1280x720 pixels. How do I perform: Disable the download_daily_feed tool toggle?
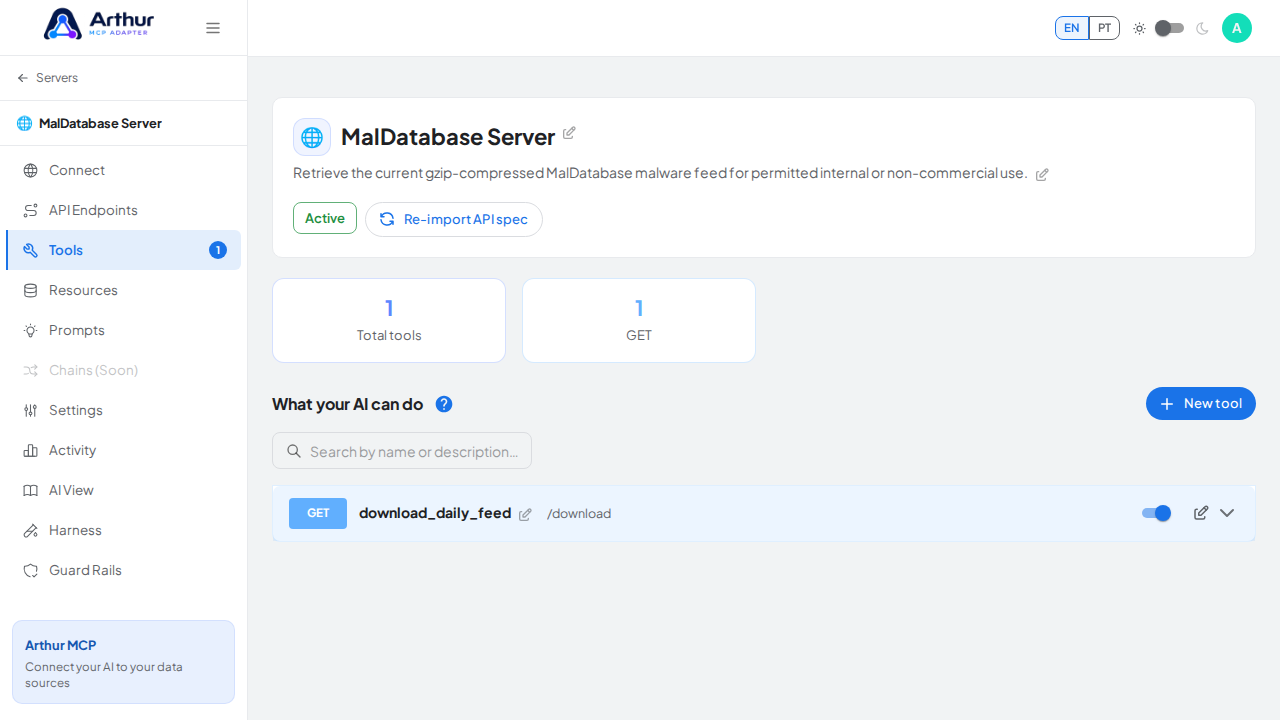pos(1156,513)
